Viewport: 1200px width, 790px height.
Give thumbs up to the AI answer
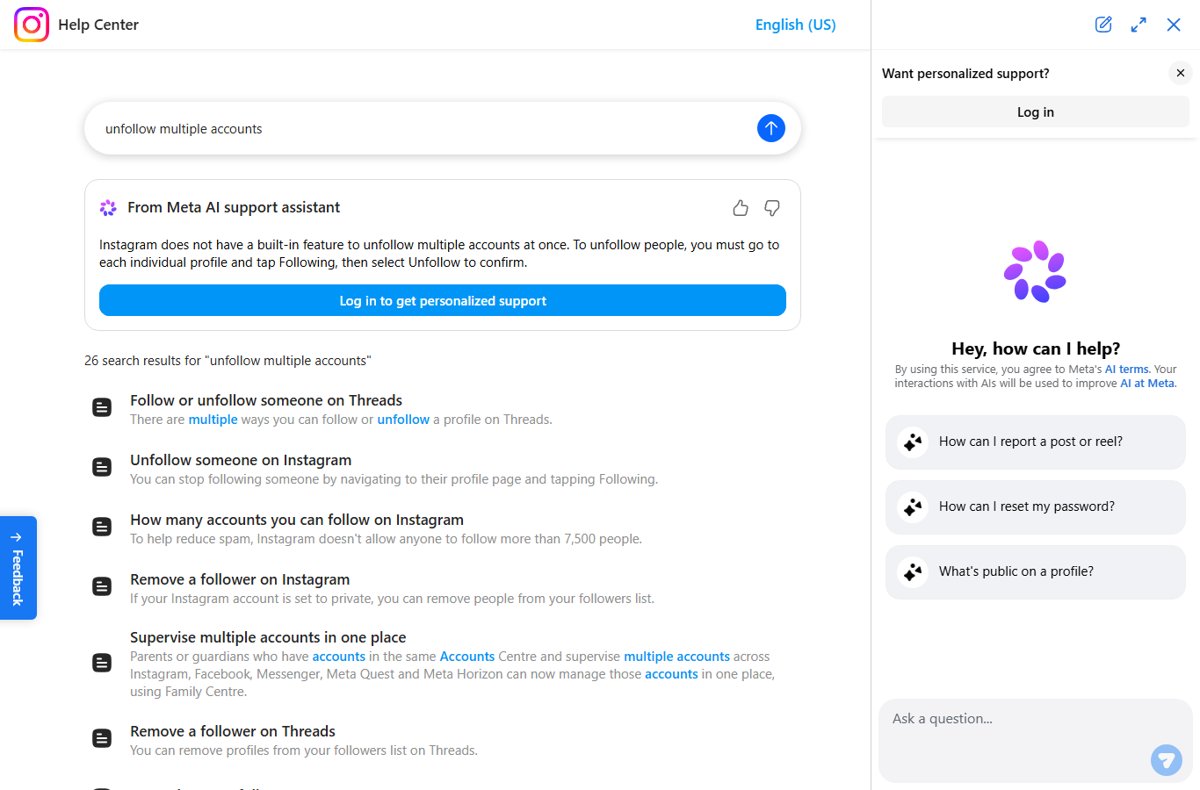pos(740,208)
